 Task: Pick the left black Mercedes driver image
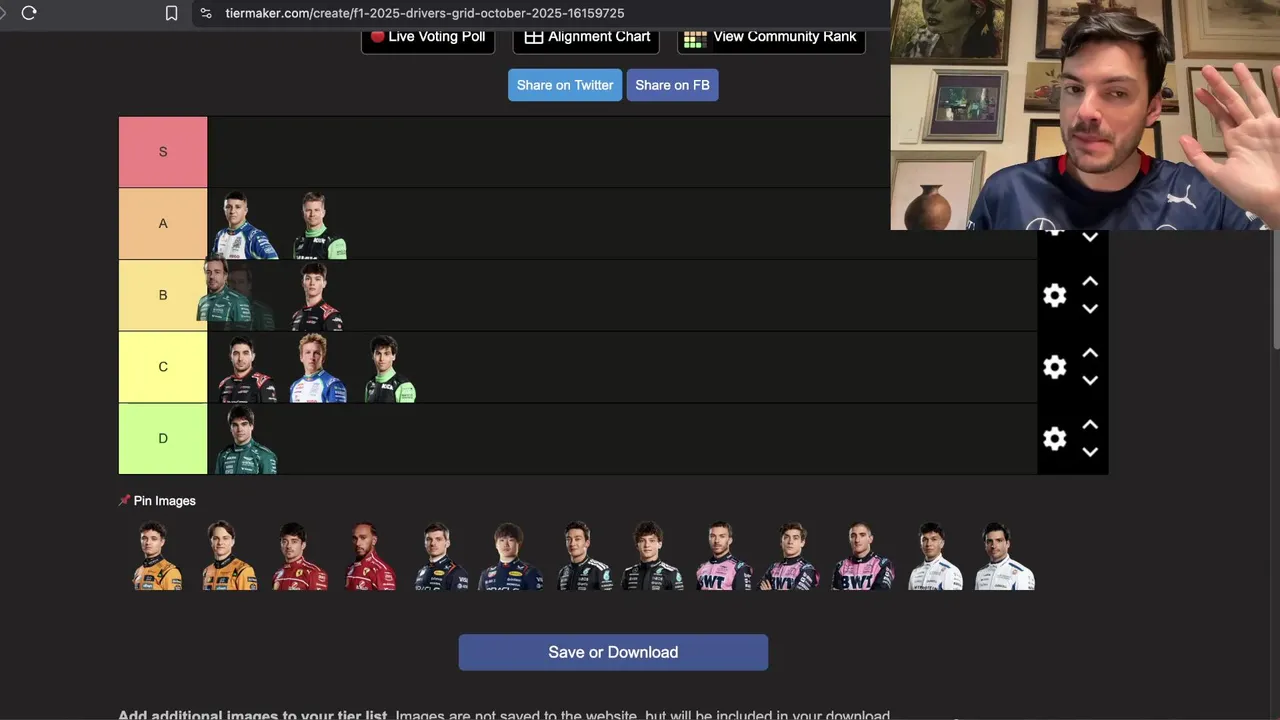[583, 556]
